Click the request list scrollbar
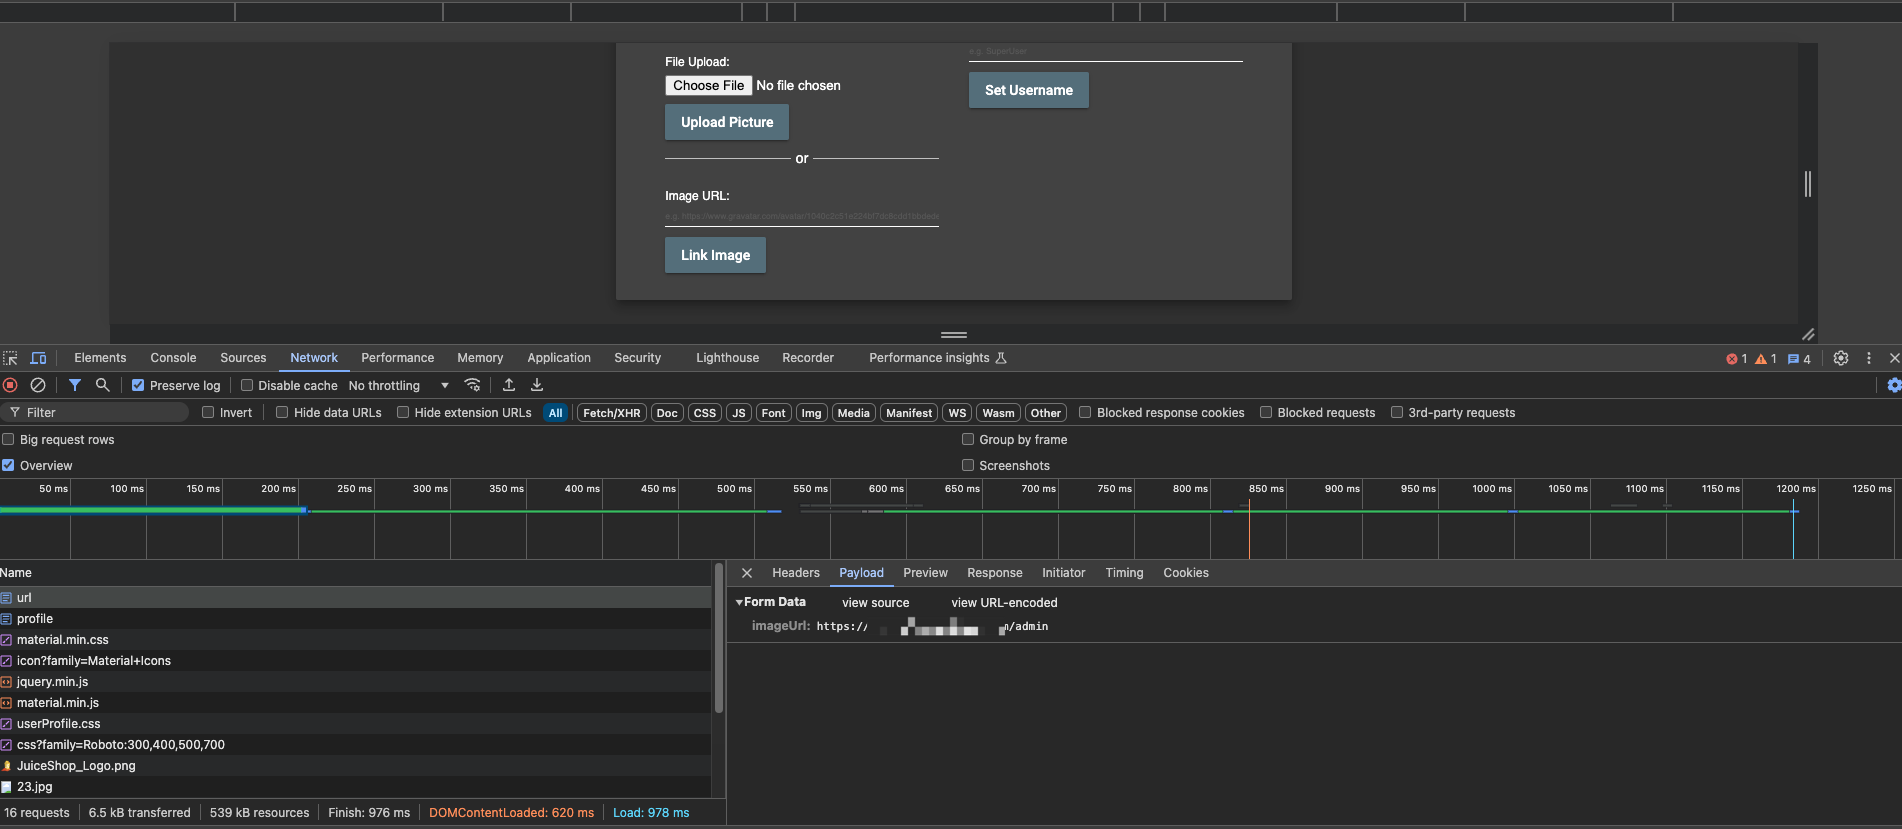1902x829 pixels. tap(719, 640)
